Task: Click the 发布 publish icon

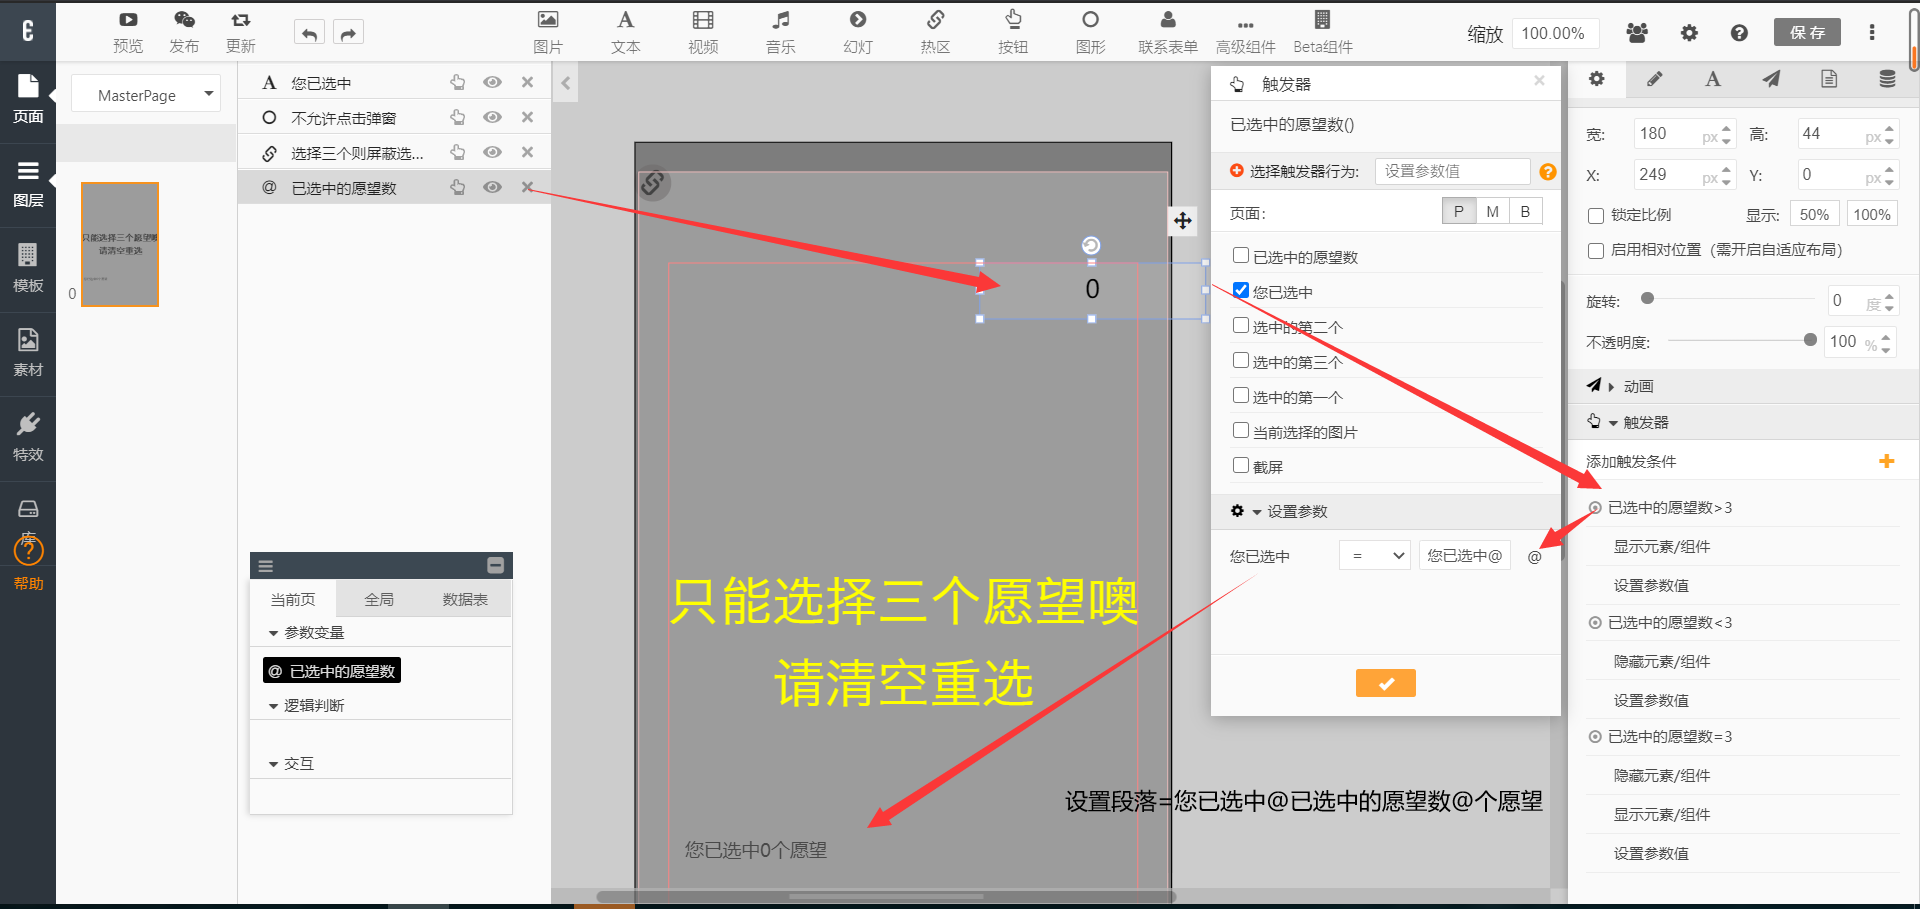Action: (184, 20)
